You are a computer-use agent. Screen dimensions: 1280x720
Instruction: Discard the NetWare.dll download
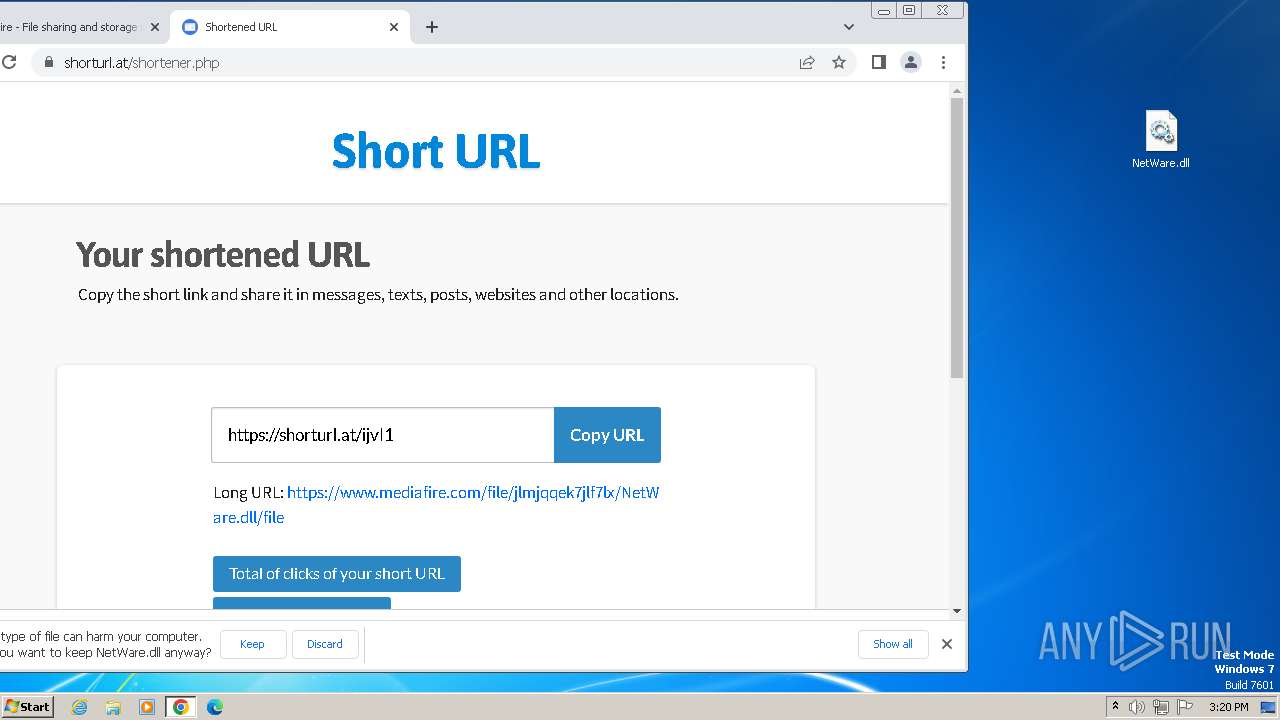tap(325, 644)
